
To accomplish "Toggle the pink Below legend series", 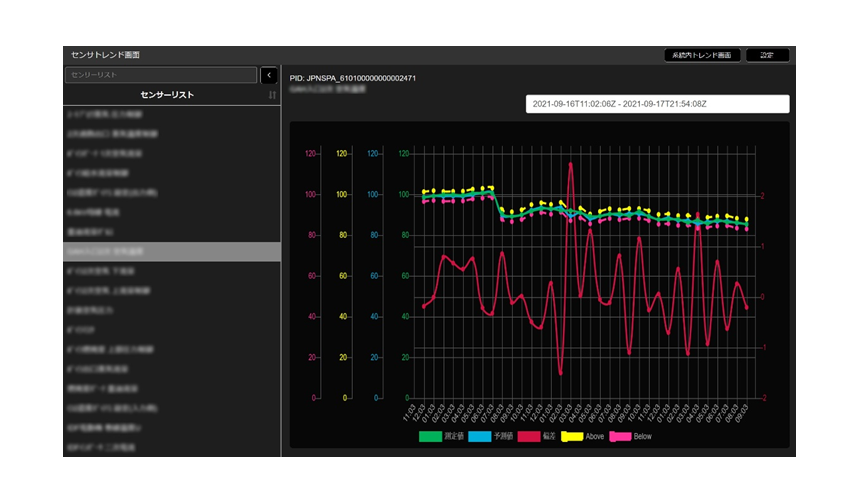I will click(x=631, y=437).
